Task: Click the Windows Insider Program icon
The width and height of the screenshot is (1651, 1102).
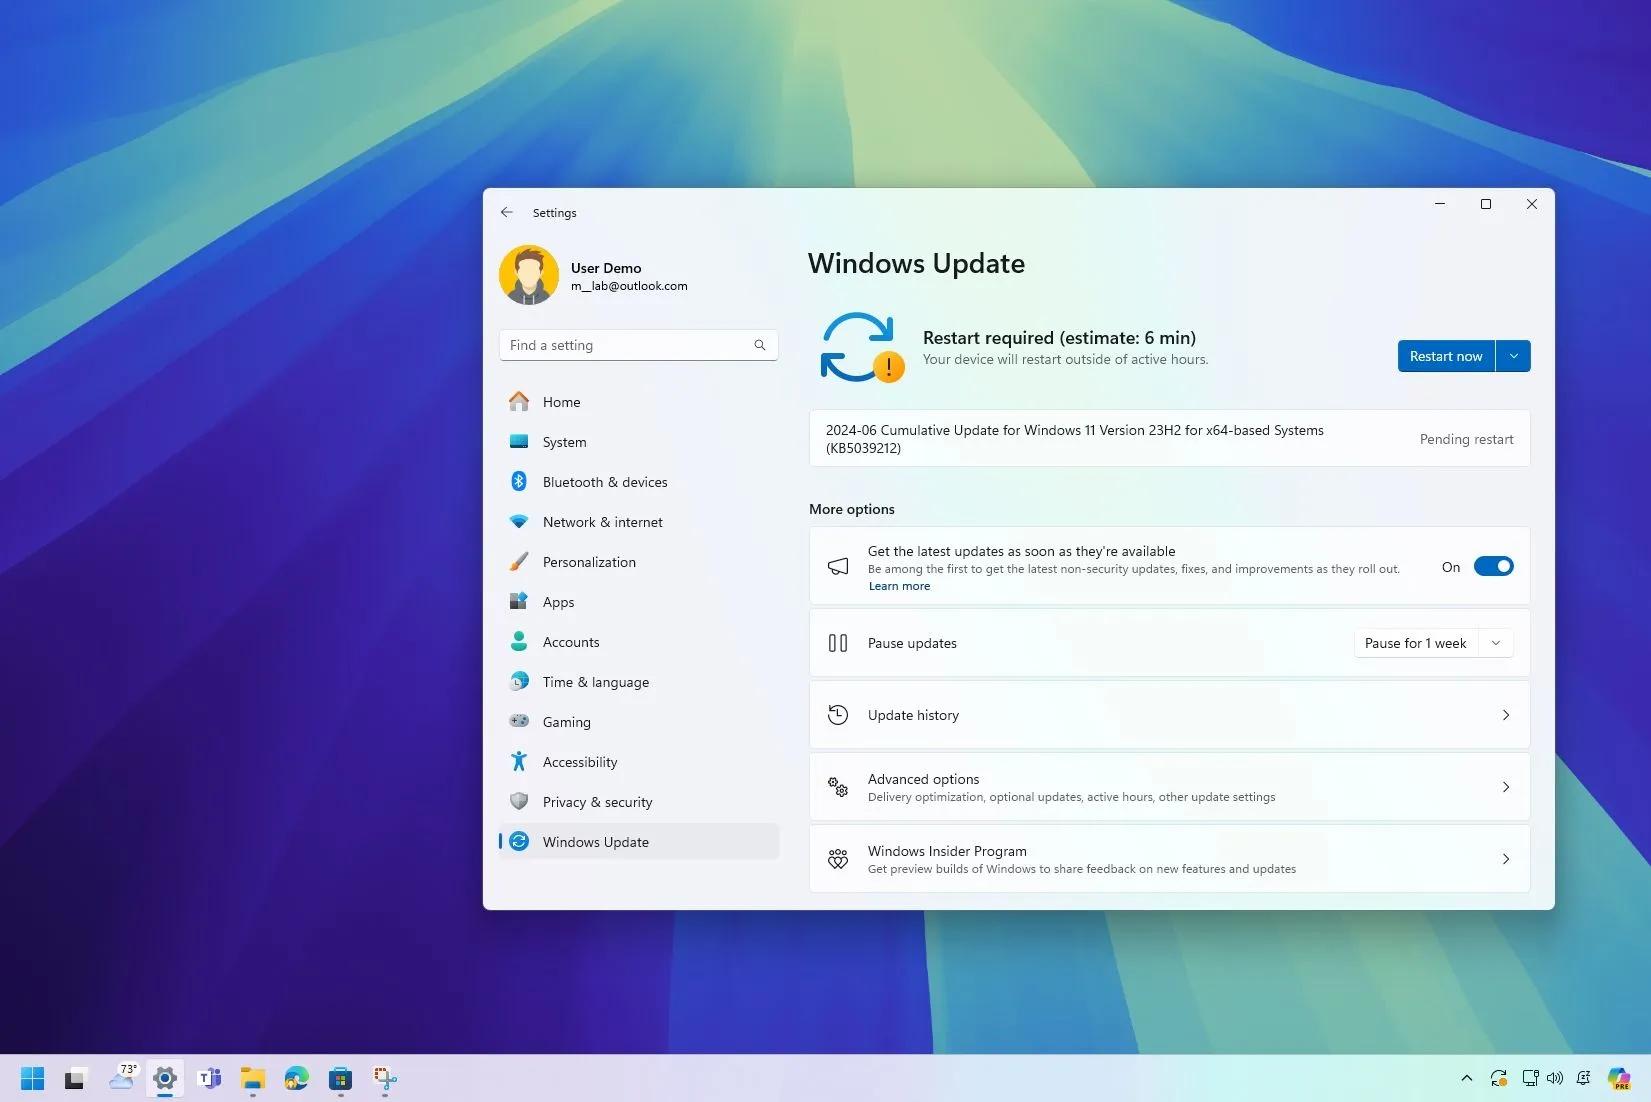Action: point(838,859)
